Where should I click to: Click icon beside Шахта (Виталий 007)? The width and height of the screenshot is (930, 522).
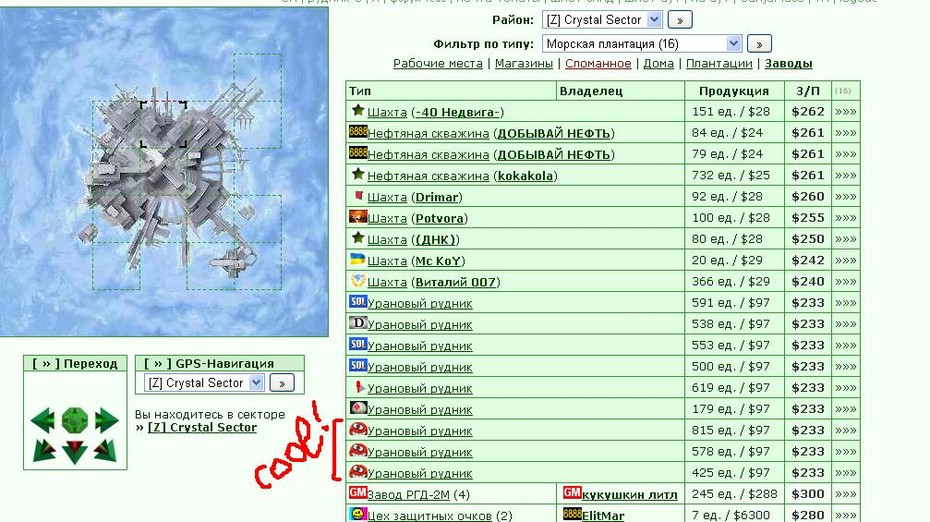pos(358,280)
